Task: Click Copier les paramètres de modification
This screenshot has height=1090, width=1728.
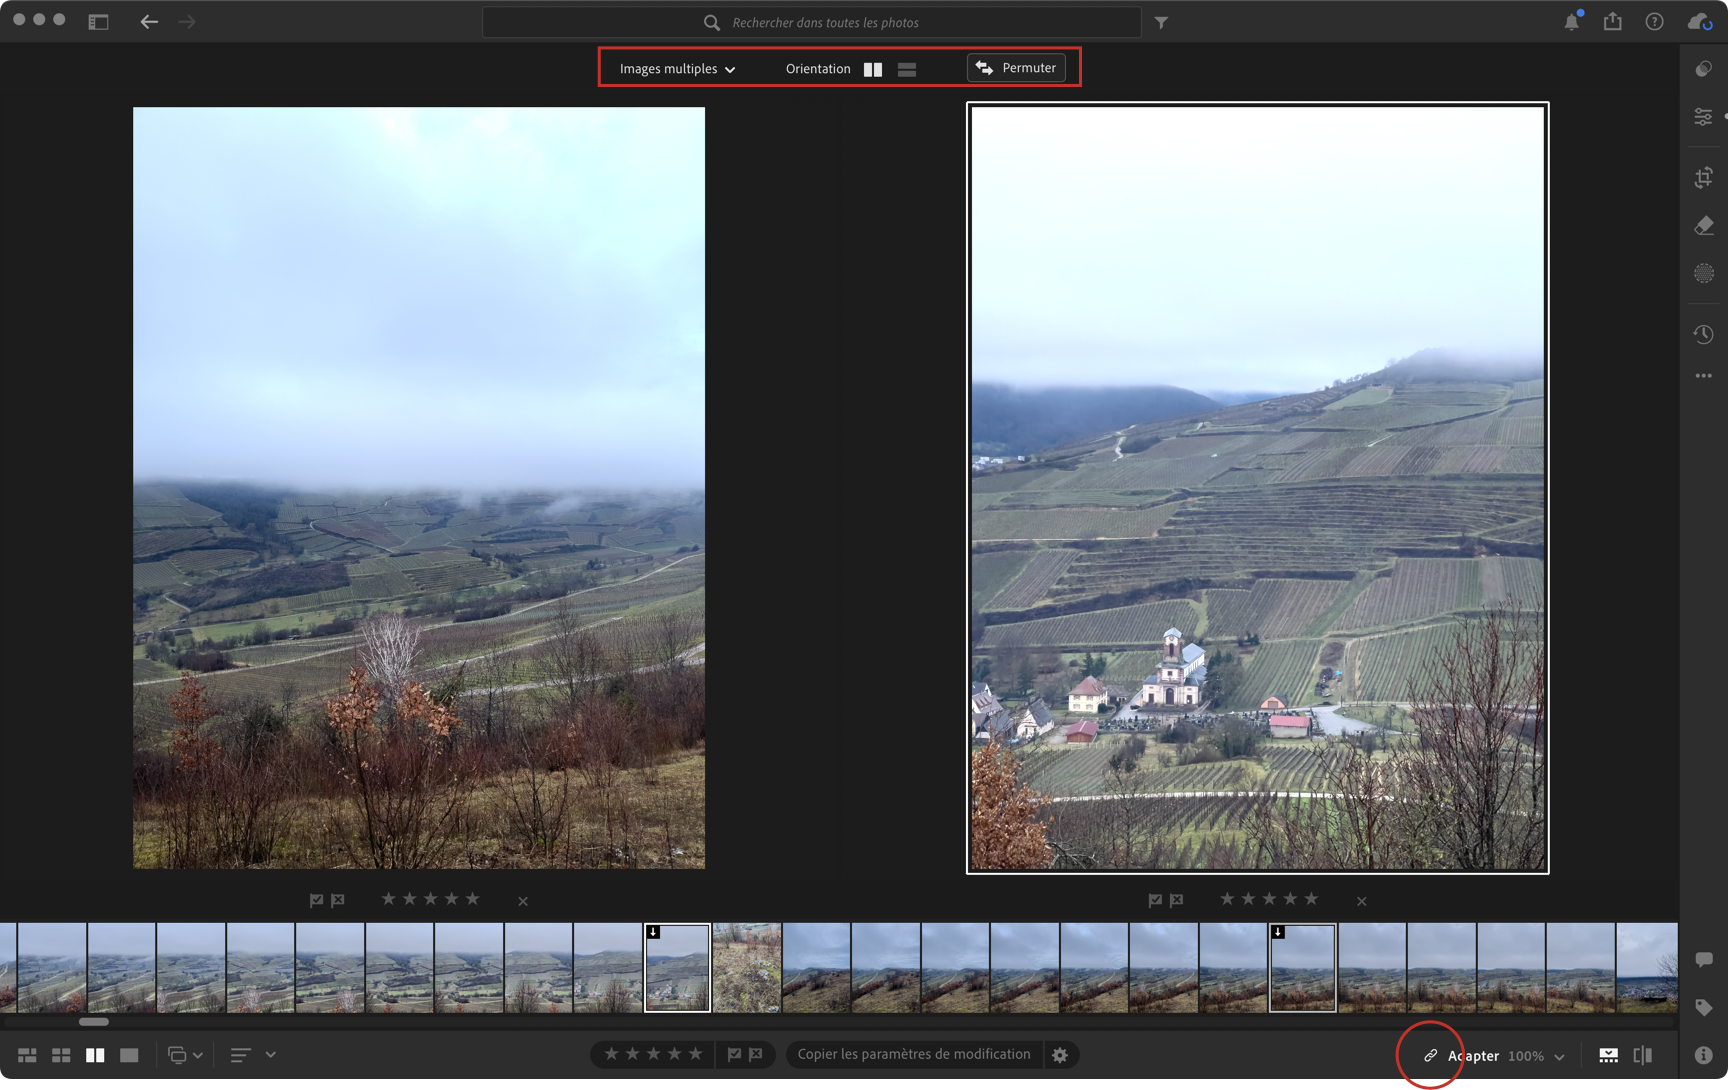Action: pos(913,1054)
